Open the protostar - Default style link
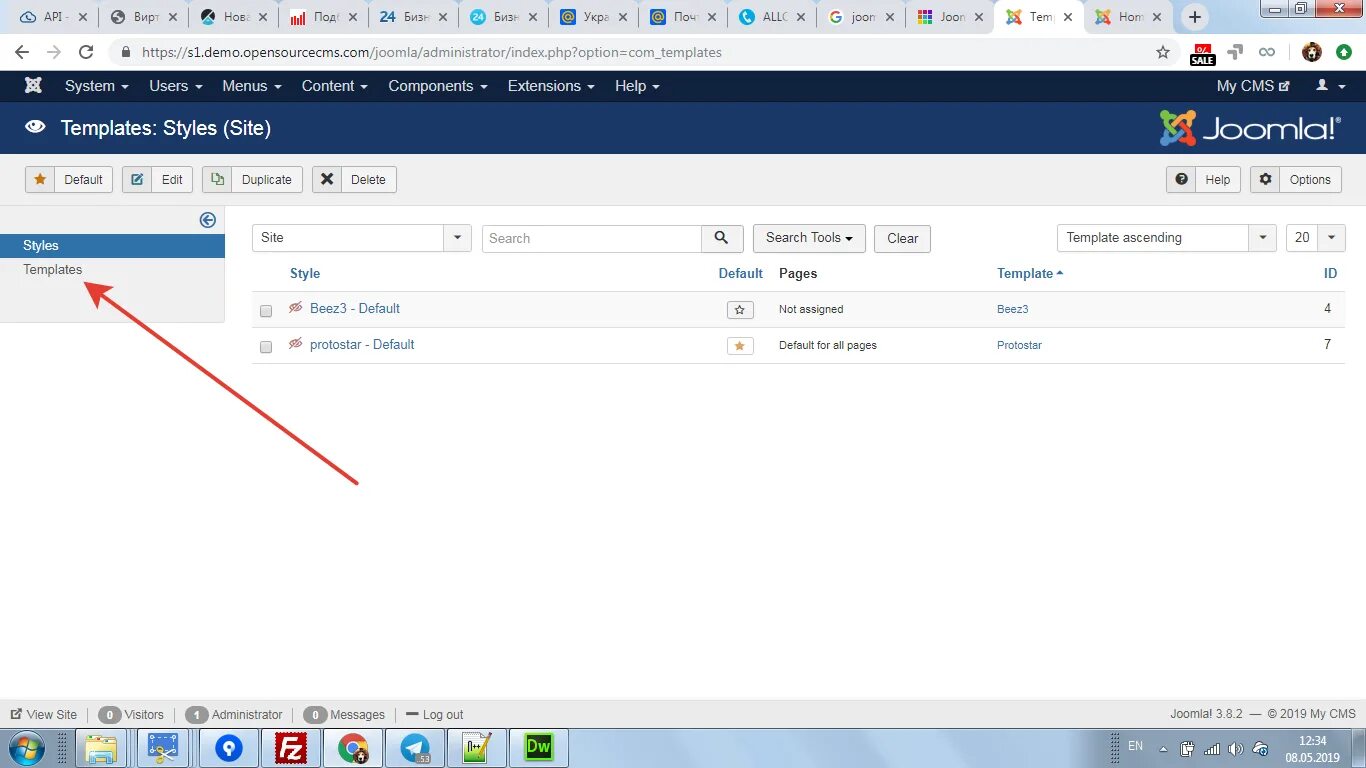The image size is (1366, 768). click(x=362, y=344)
